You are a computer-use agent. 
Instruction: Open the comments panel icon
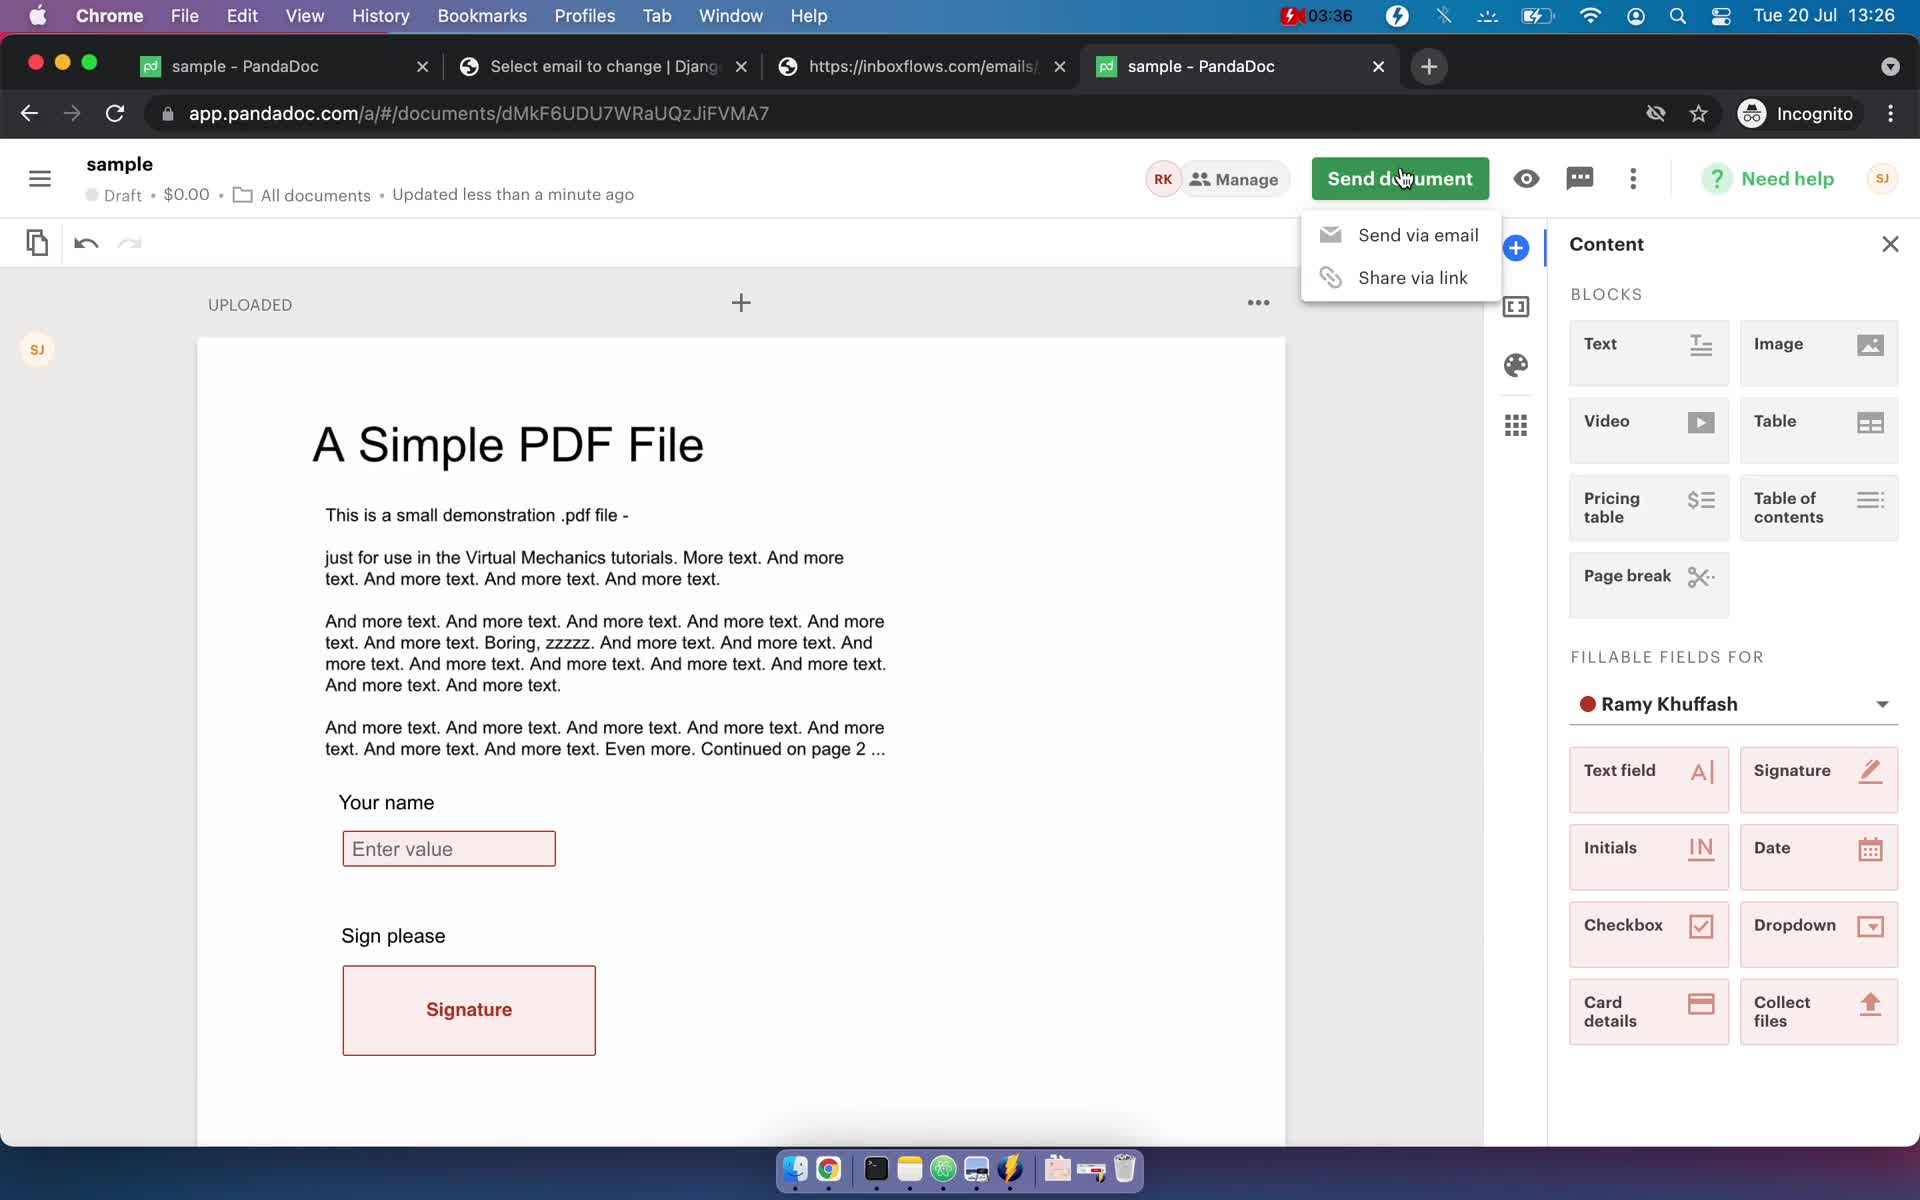tap(1580, 178)
